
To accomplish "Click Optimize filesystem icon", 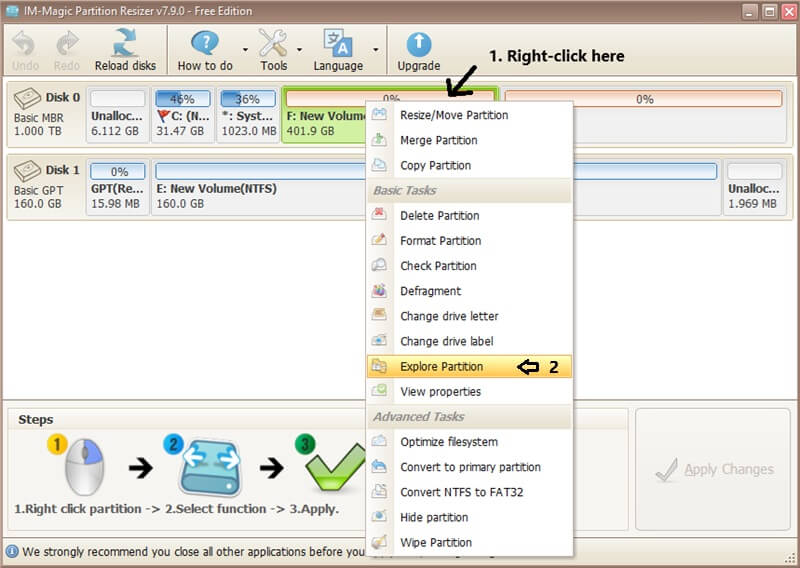I will [379, 441].
